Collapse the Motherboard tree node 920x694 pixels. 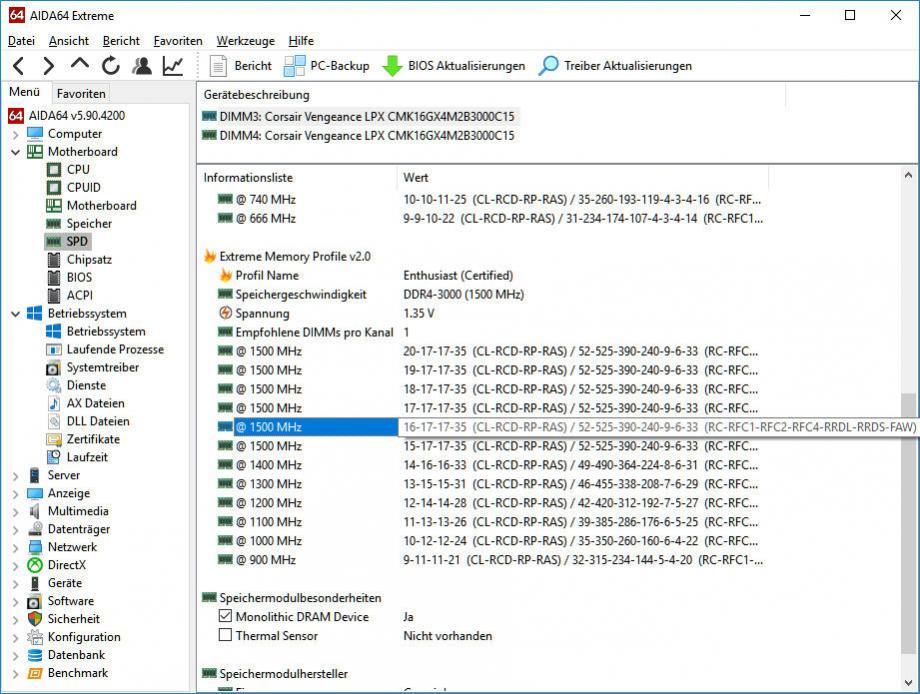click(x=15, y=152)
